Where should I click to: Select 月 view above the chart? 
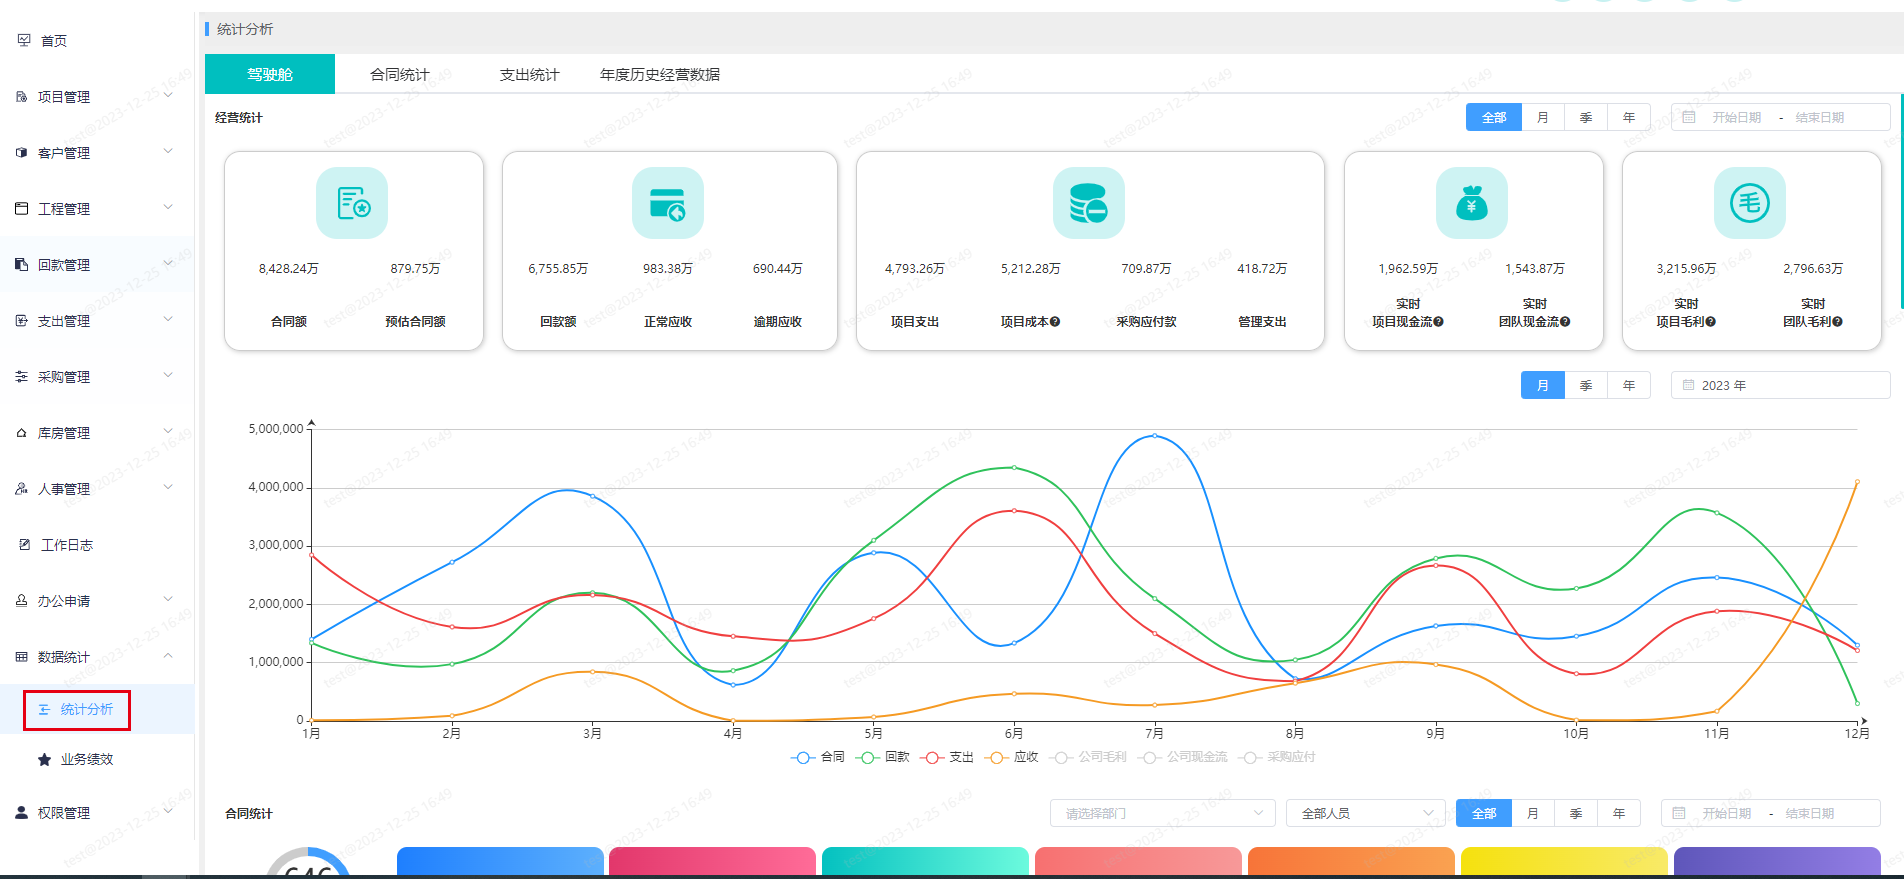[1543, 385]
